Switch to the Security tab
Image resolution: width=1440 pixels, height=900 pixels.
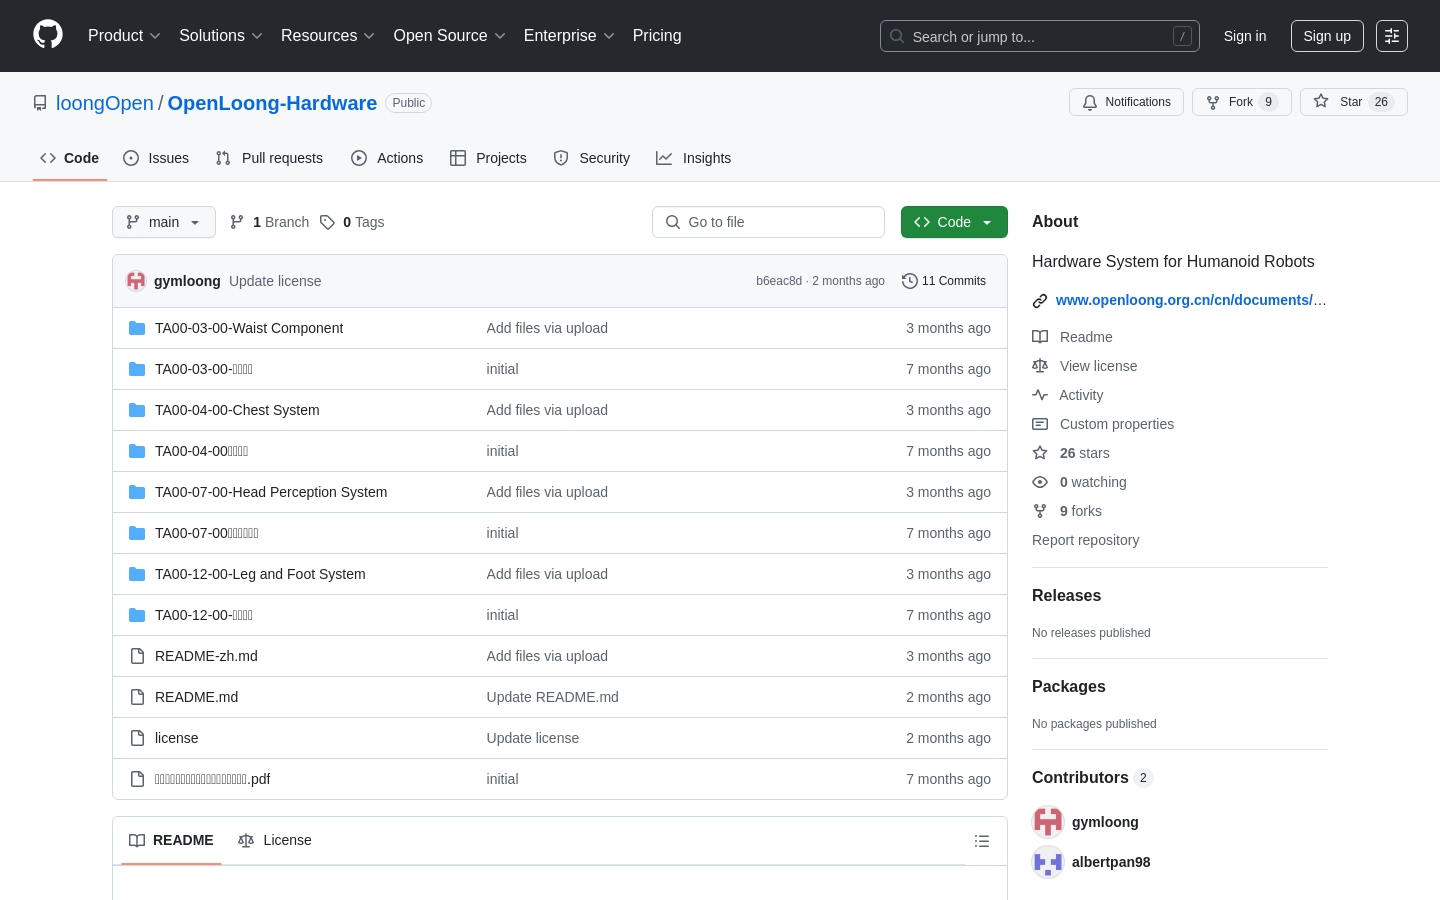point(592,158)
